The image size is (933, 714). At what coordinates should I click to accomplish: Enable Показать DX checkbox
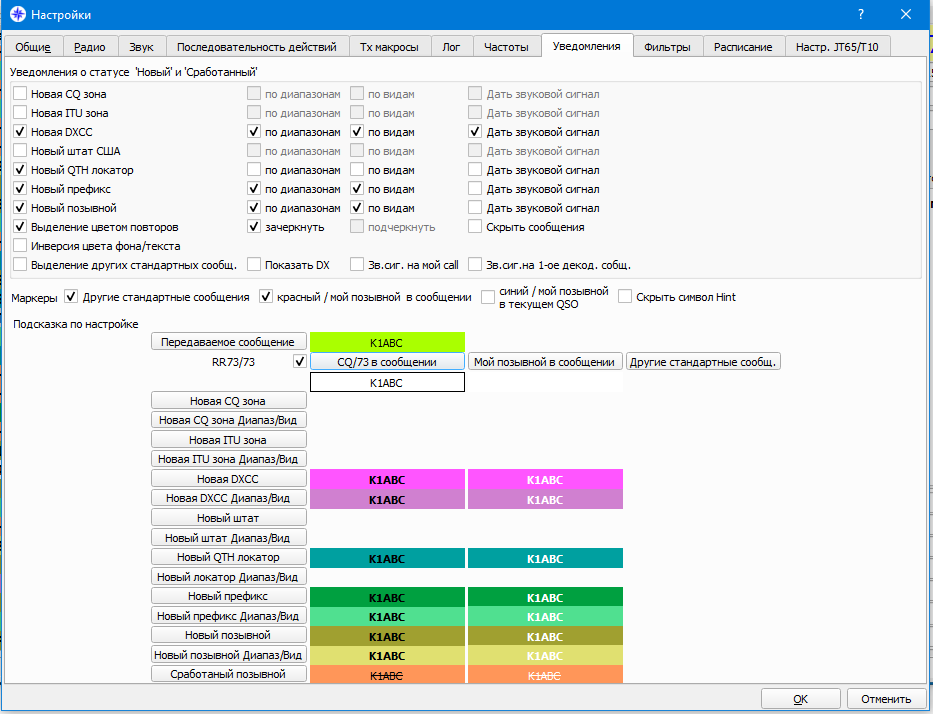(254, 265)
